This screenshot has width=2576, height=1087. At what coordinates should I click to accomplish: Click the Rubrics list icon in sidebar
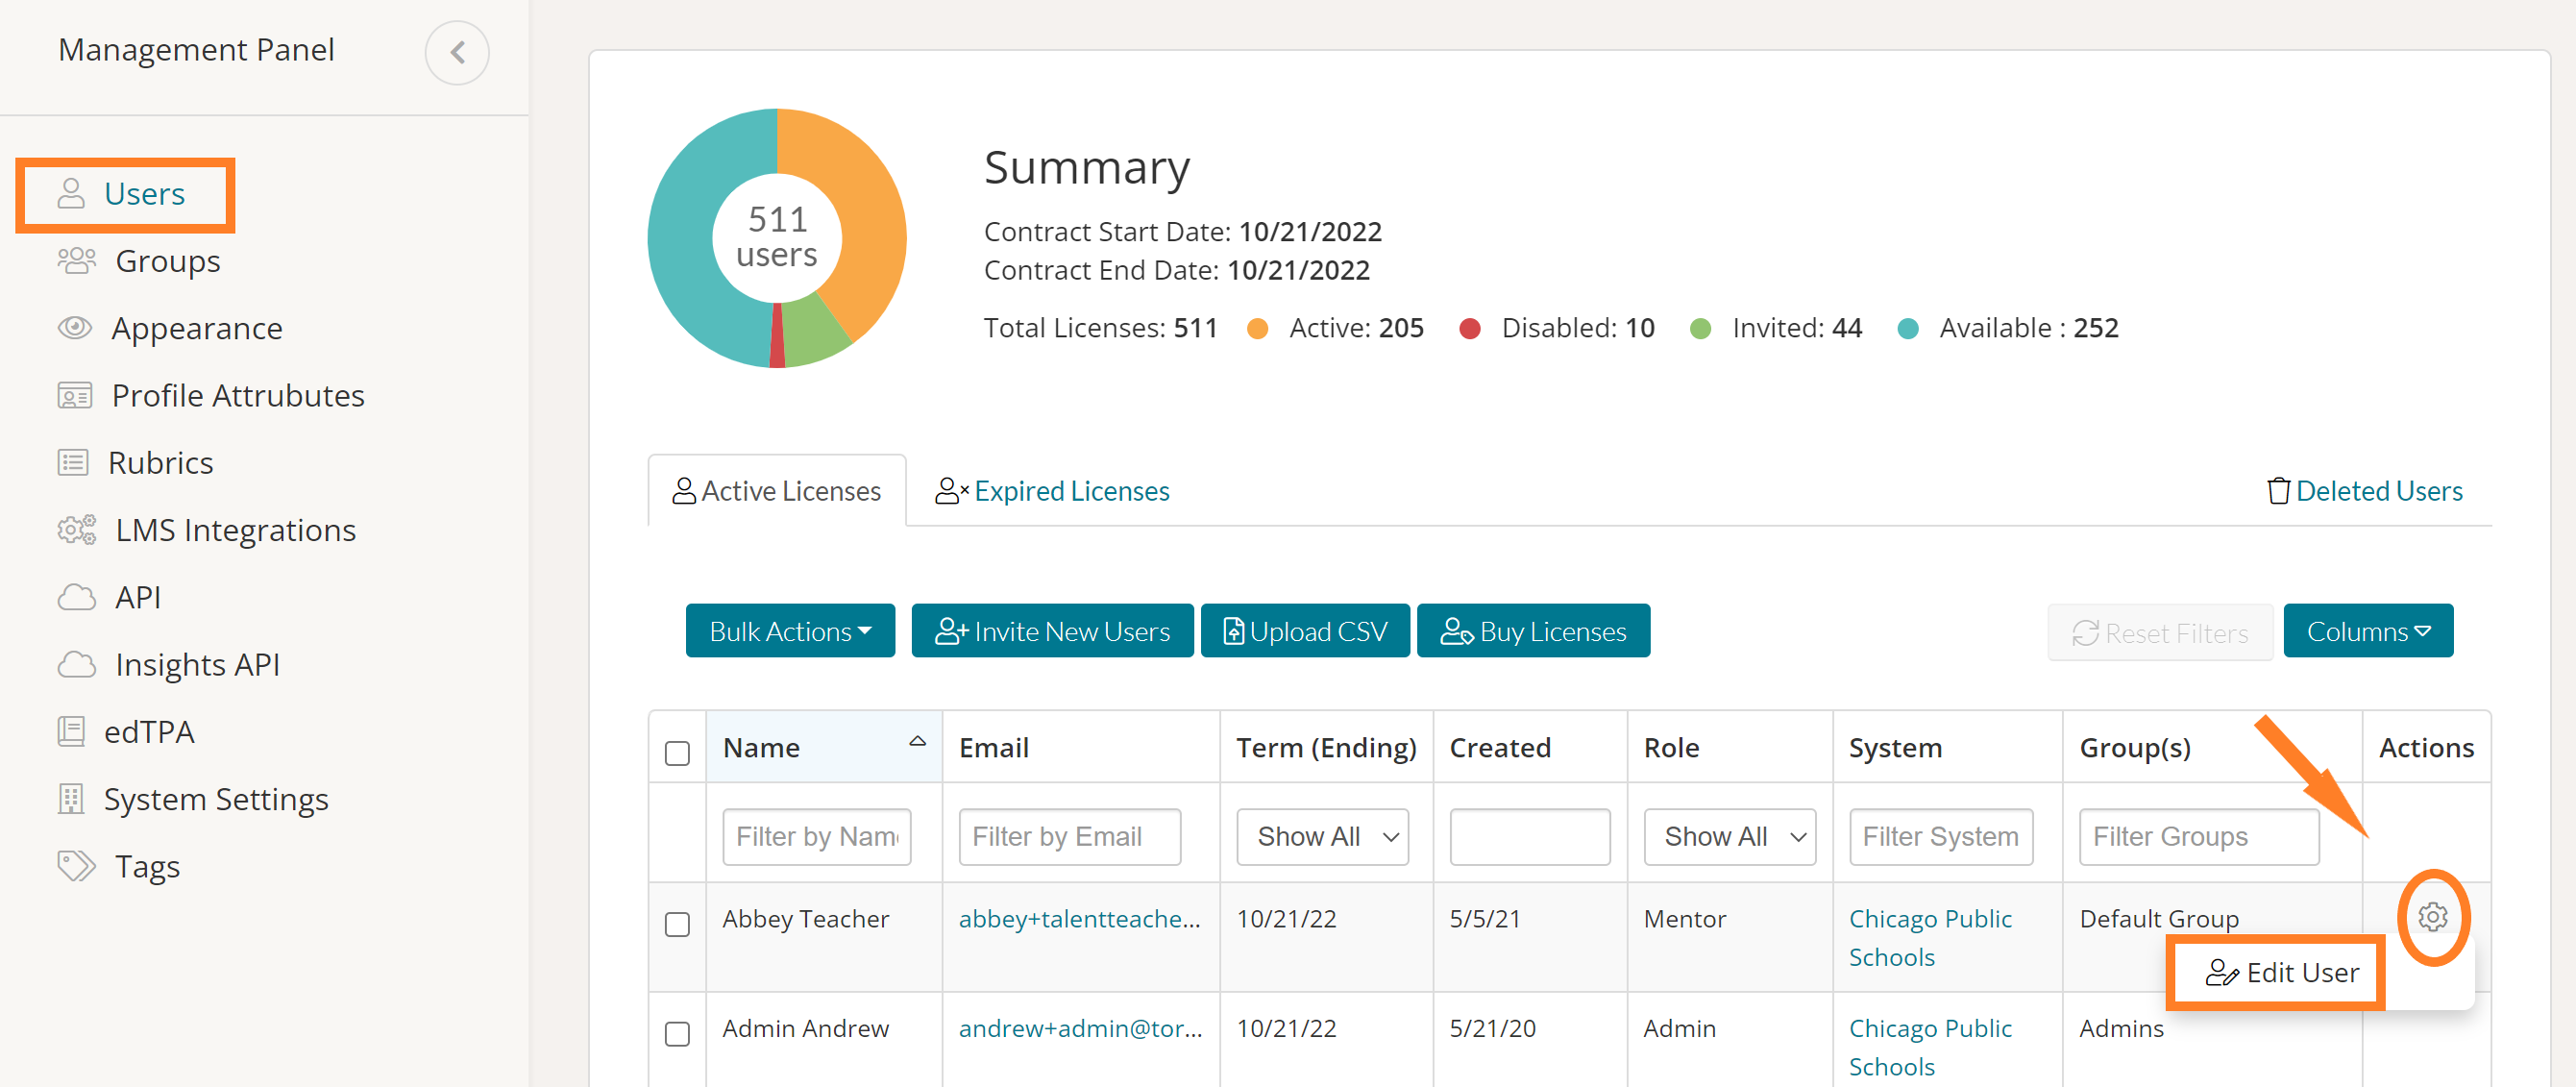[73, 462]
